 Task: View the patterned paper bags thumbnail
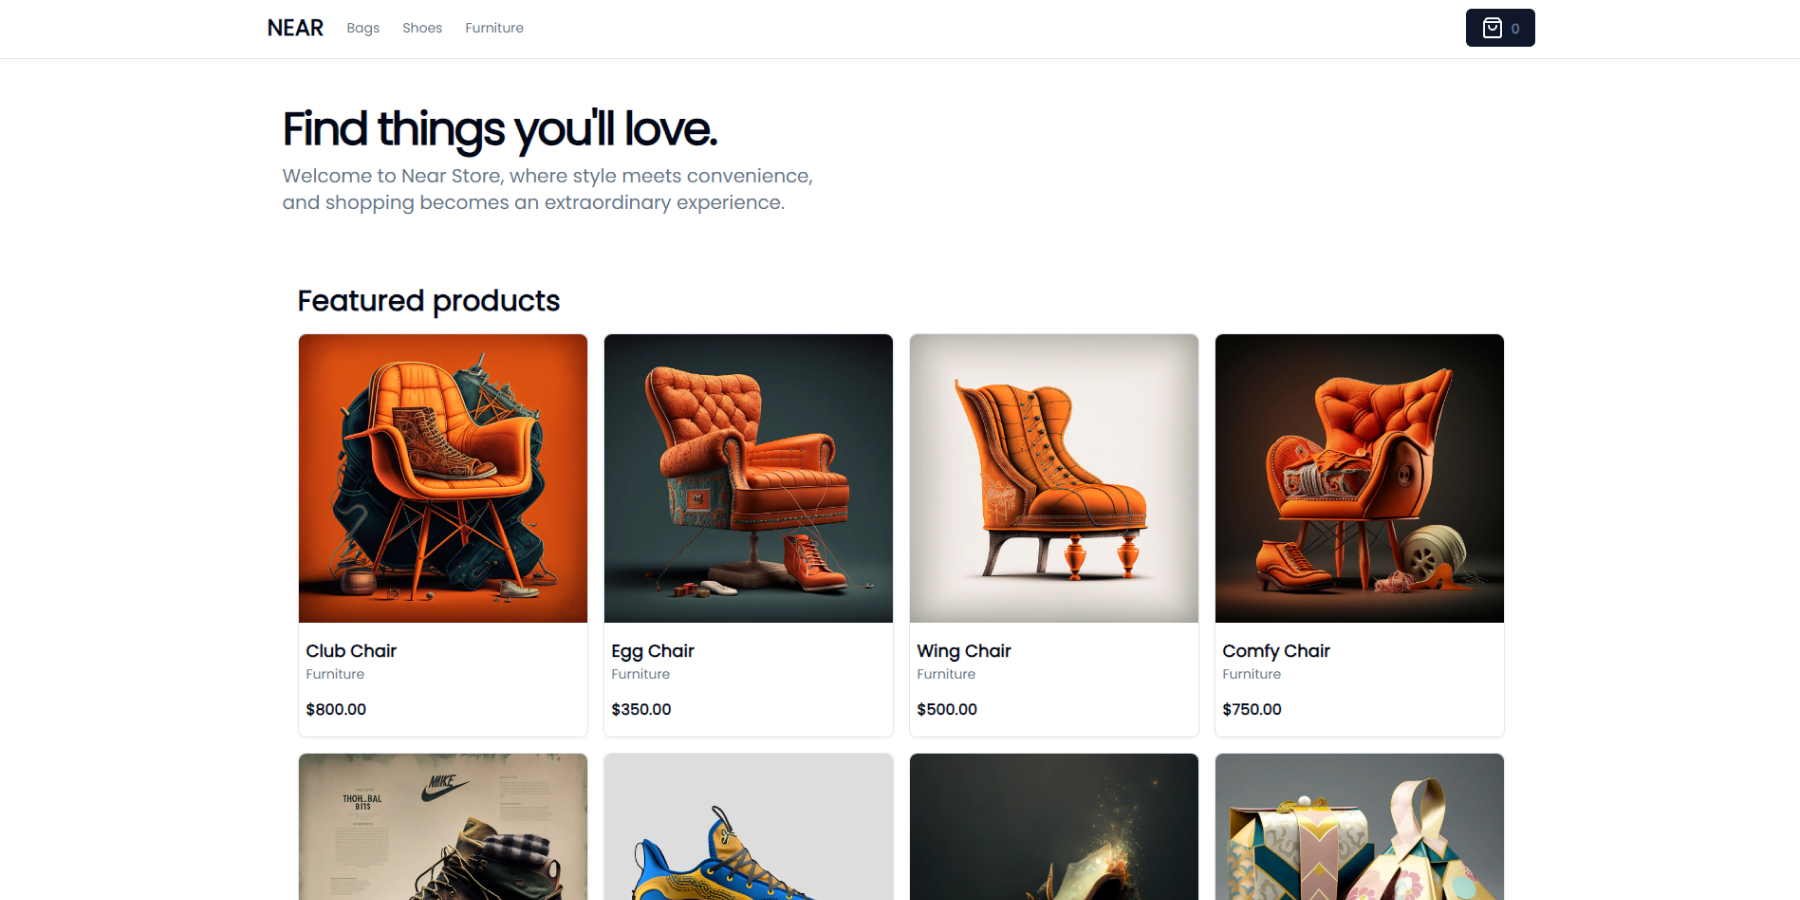coord(1359,827)
